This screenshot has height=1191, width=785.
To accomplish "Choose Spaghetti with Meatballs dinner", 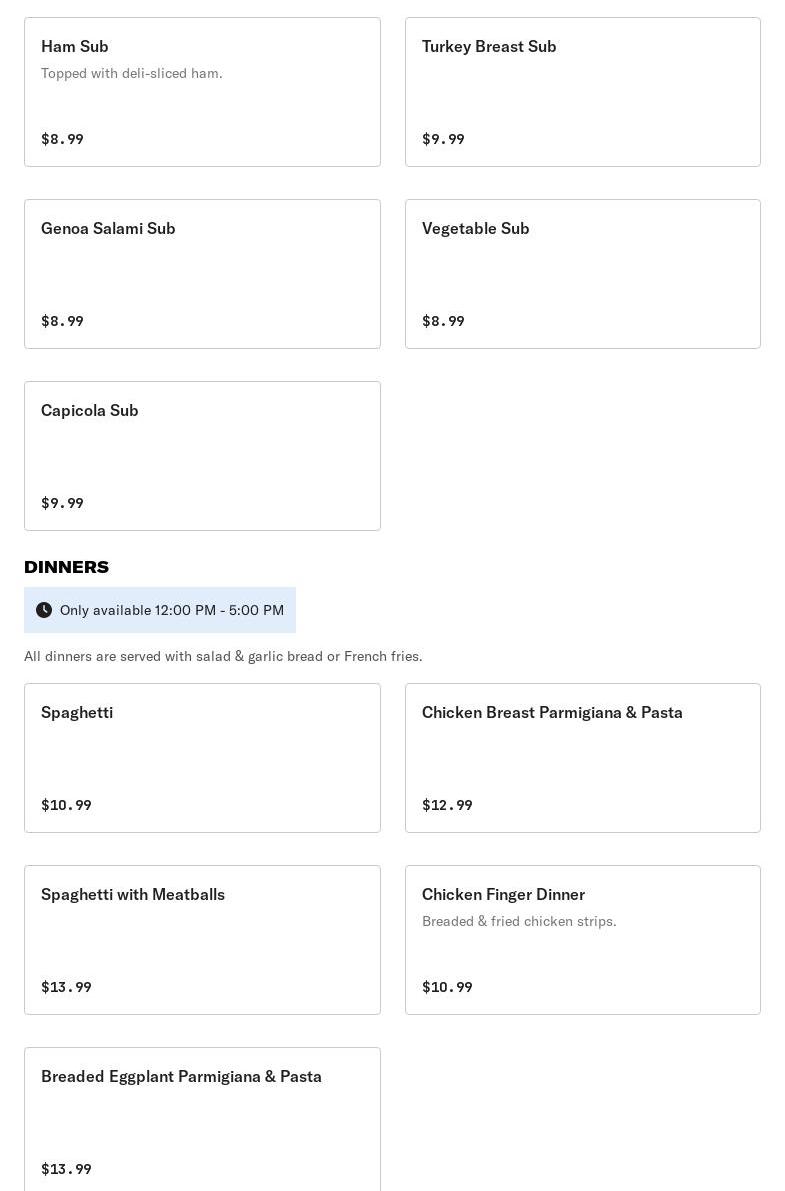I will 202,940.
